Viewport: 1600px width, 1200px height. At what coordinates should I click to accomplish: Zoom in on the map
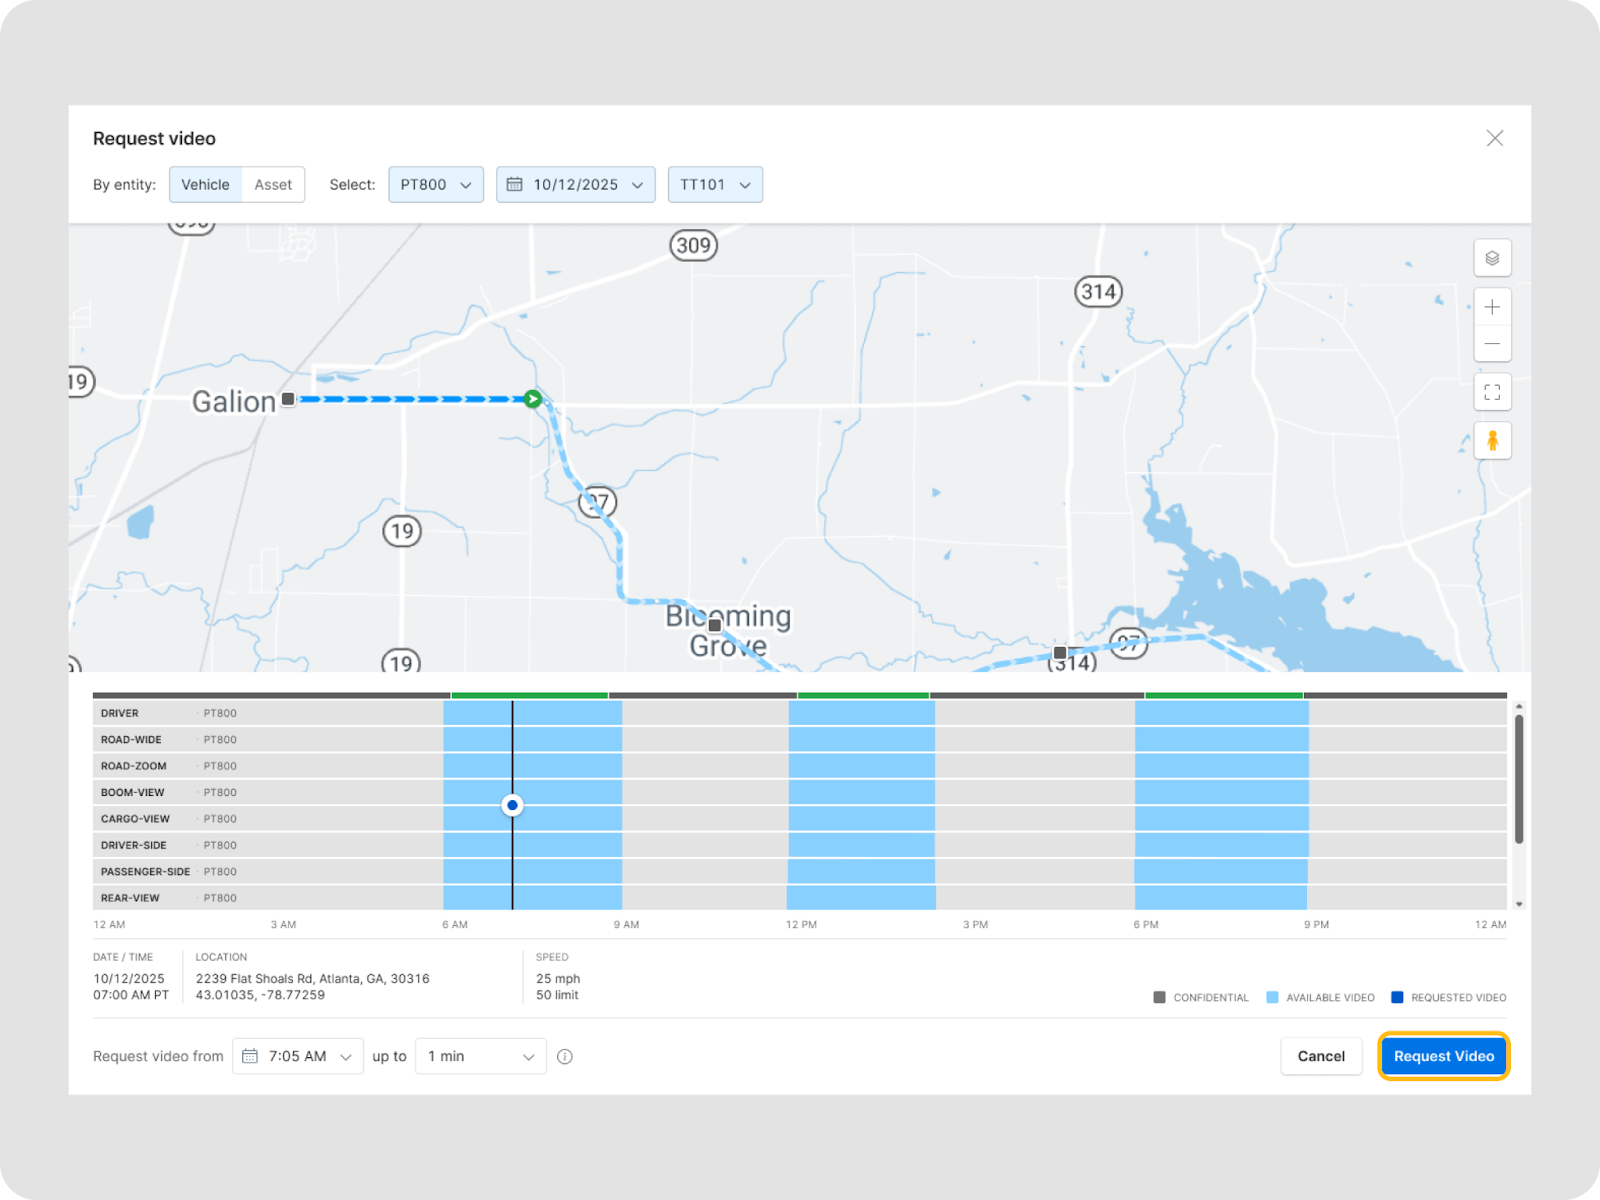(1492, 307)
